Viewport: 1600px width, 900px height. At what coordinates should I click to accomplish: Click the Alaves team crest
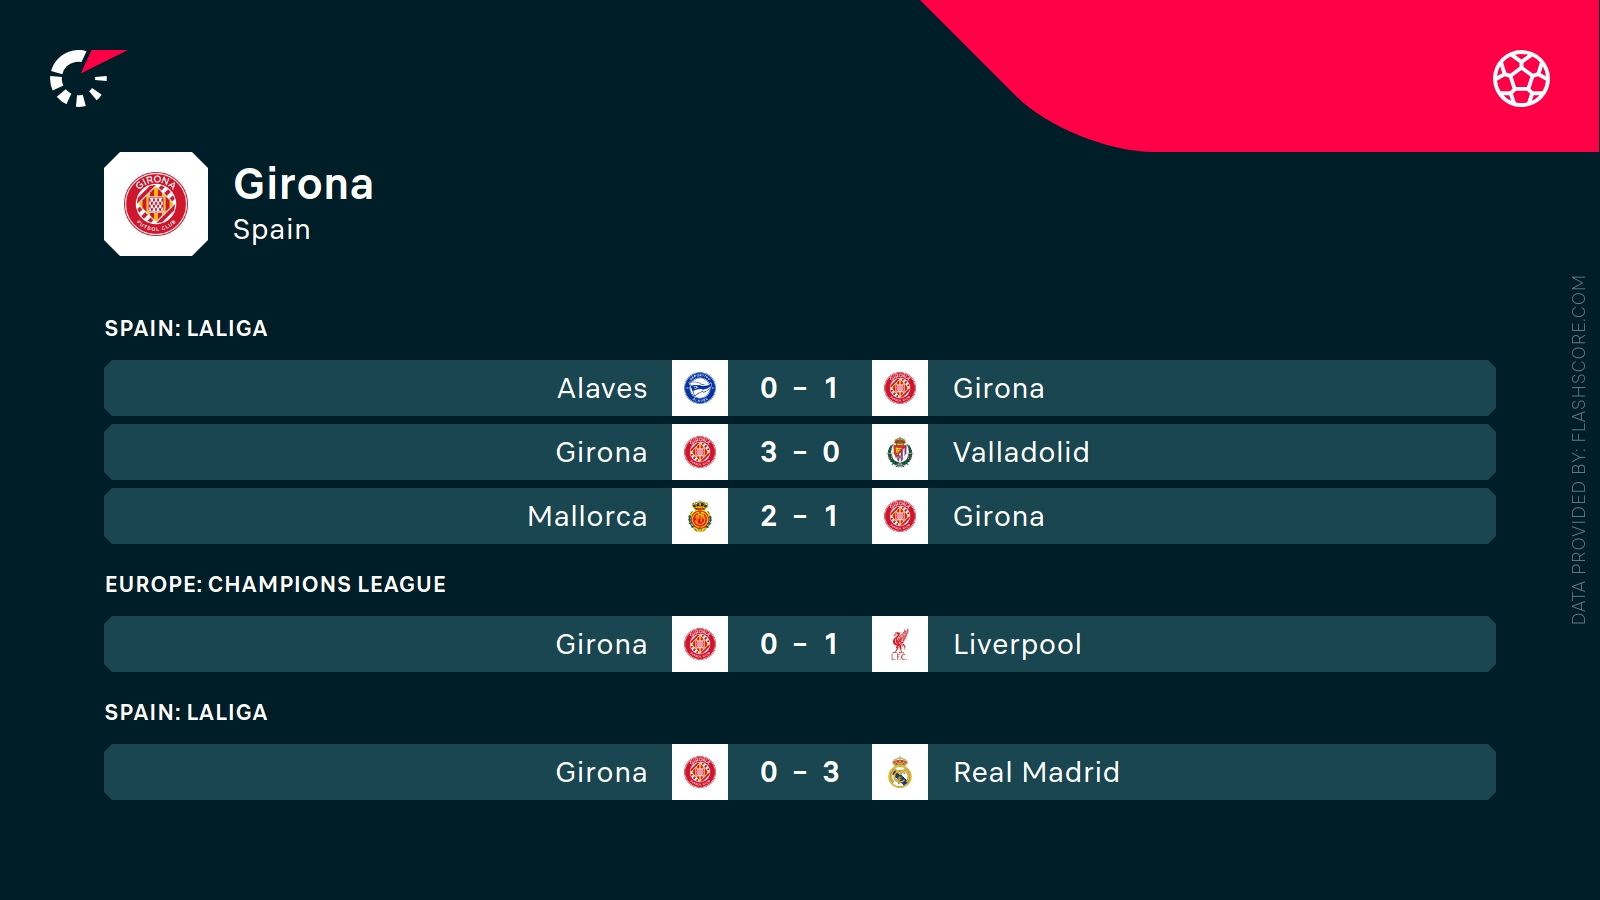pyautogui.click(x=700, y=388)
